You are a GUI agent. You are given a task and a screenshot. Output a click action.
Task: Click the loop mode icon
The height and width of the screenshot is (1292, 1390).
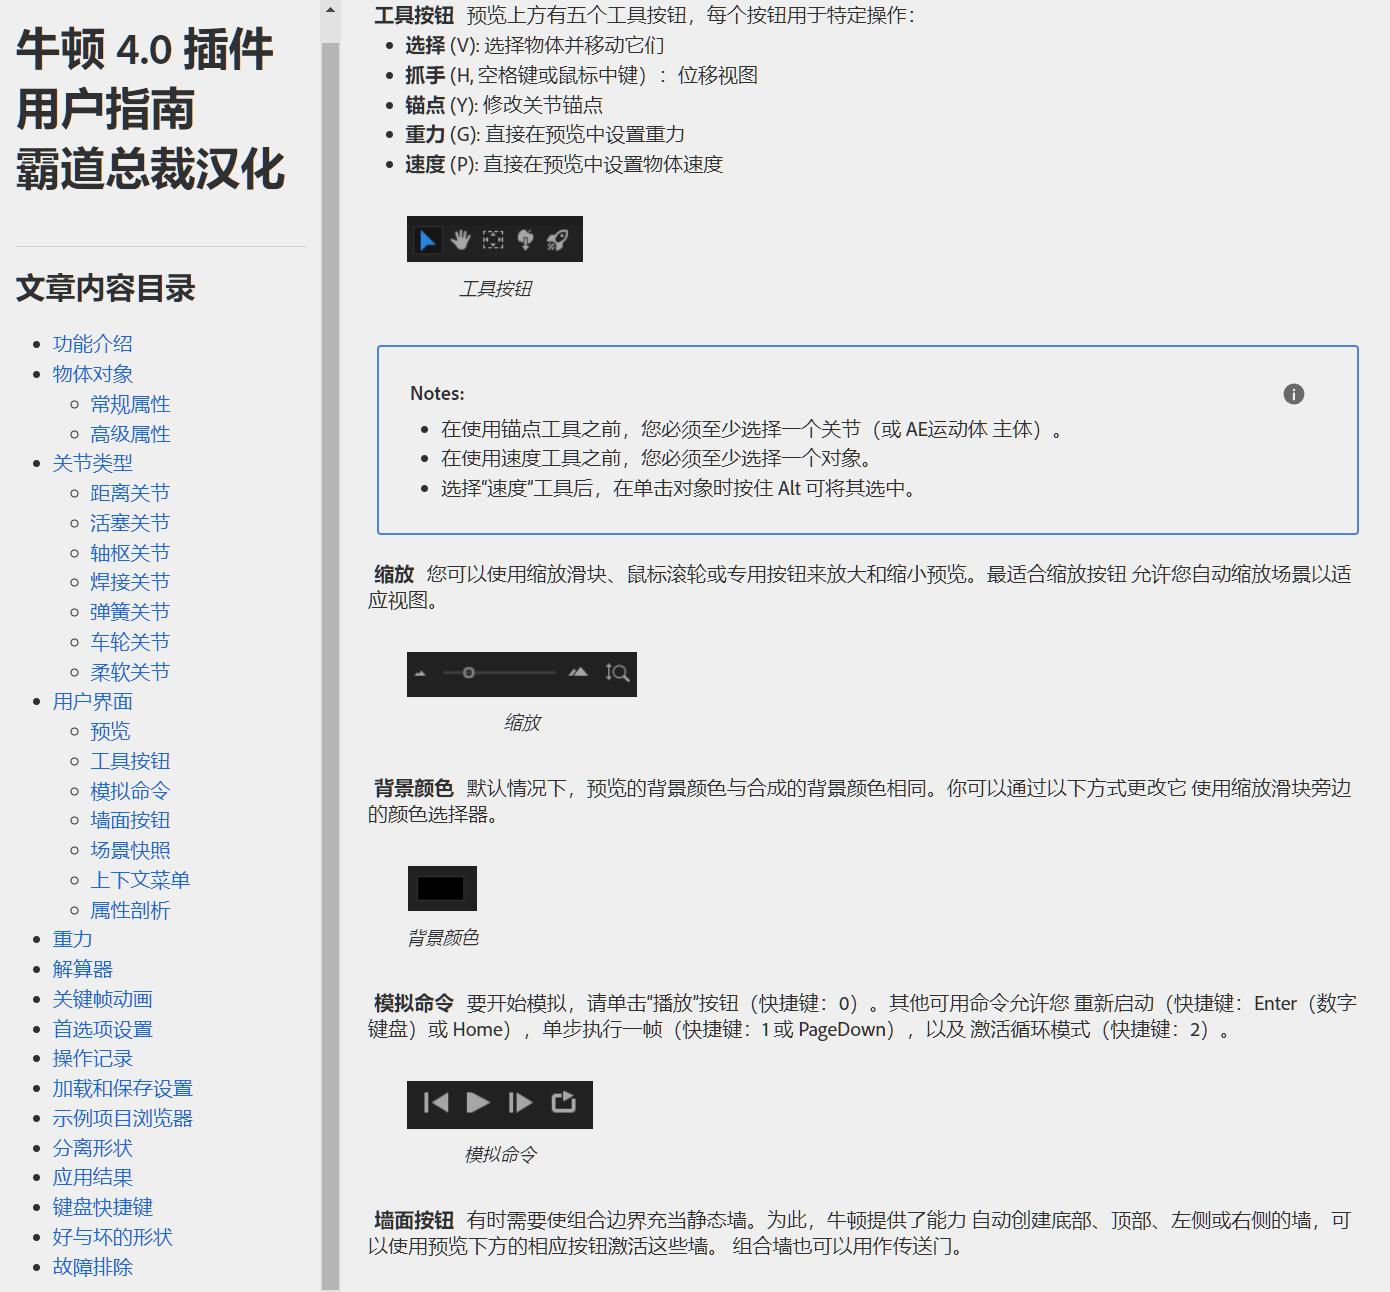point(563,1102)
